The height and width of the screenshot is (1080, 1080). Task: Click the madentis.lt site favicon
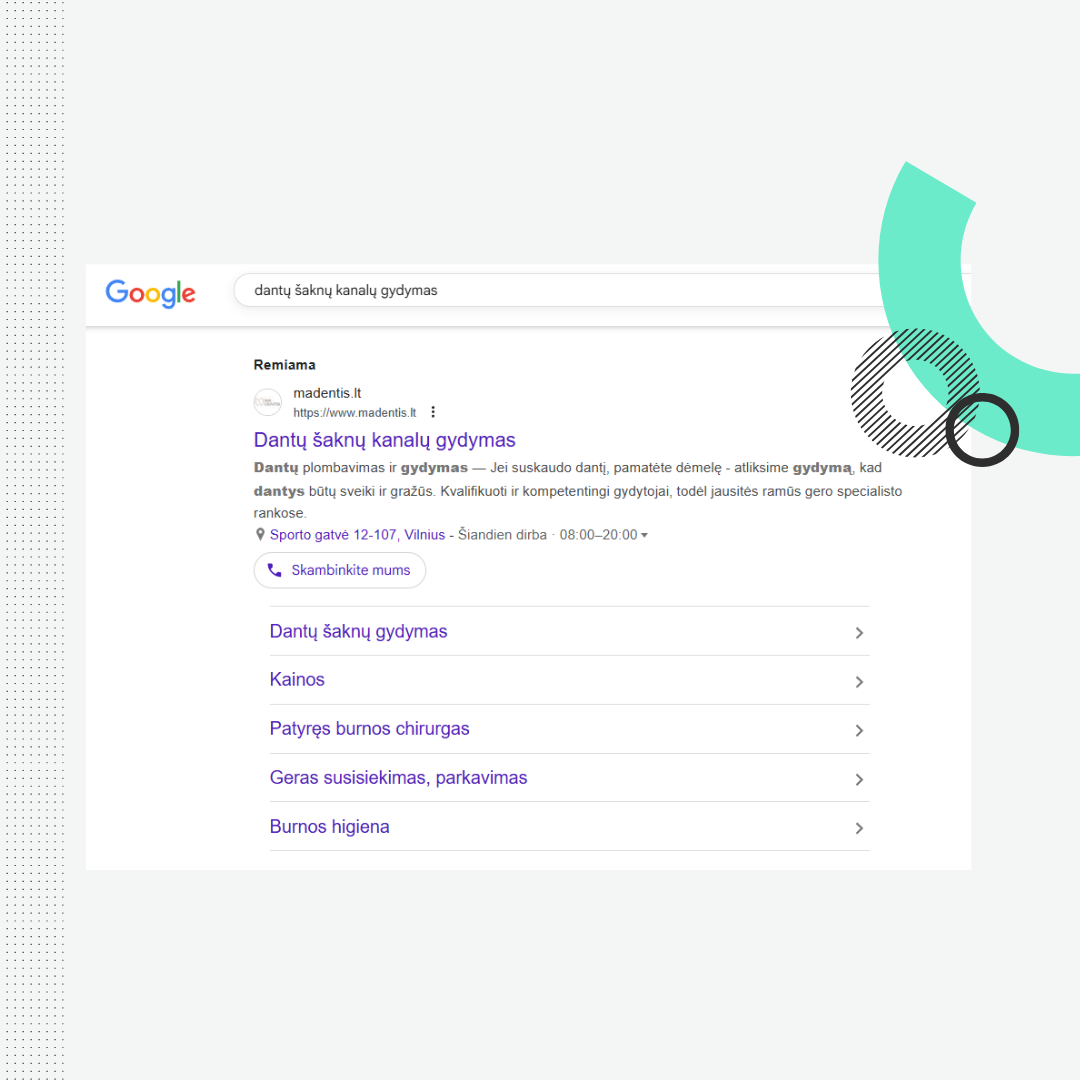(268, 402)
